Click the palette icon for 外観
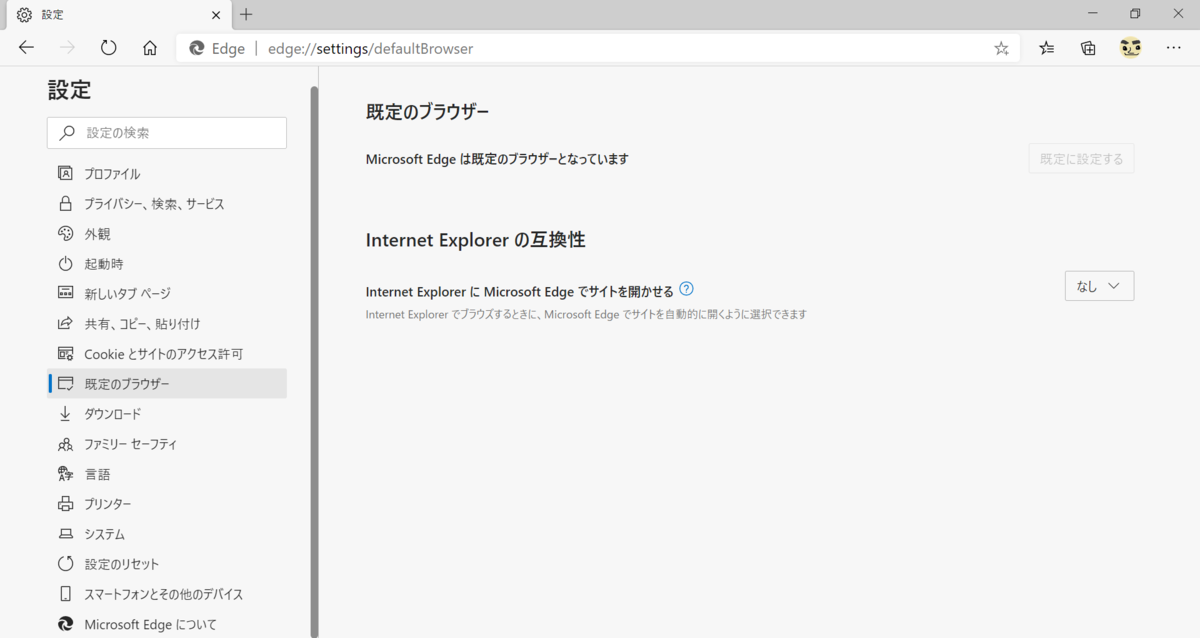The height and width of the screenshot is (638, 1200). (x=65, y=233)
